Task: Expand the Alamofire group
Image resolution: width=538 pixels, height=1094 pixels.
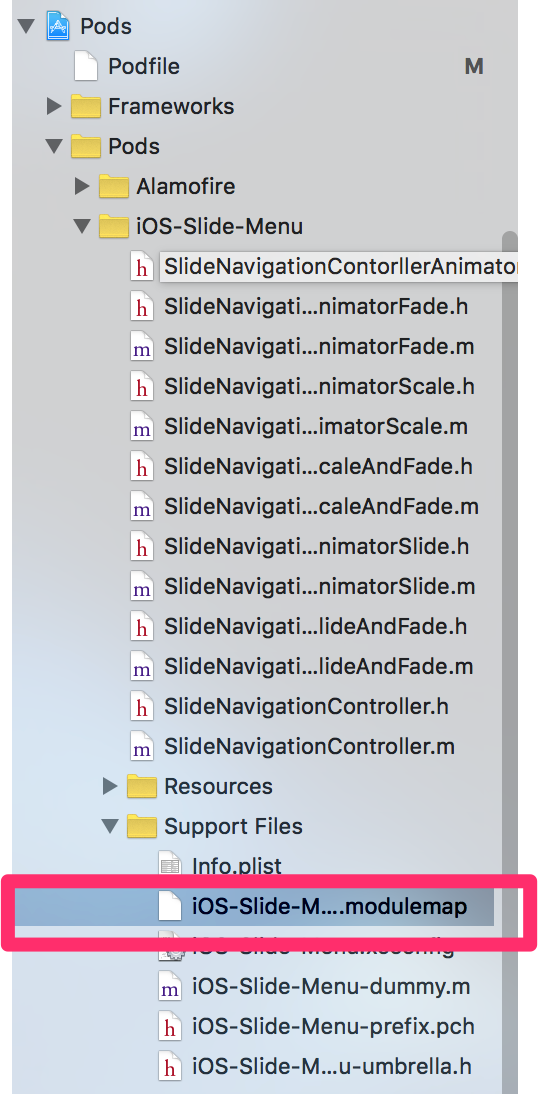Action: [82, 186]
